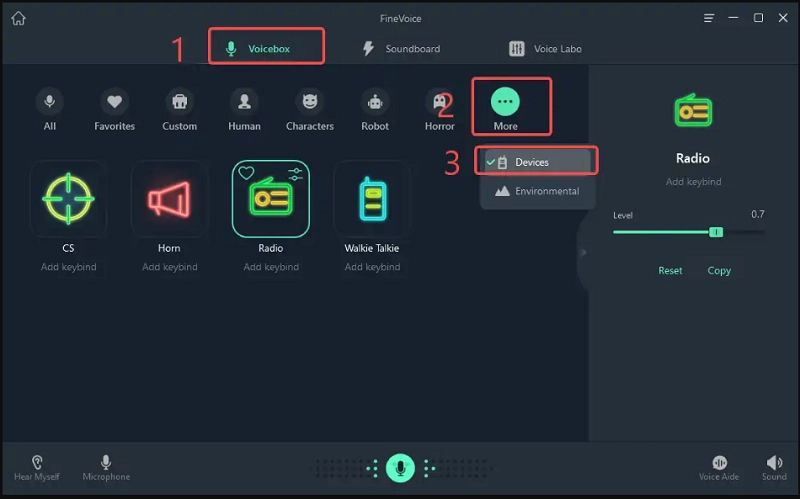The width and height of the screenshot is (800, 499).
Task: Click the Reset button
Action: pos(670,270)
